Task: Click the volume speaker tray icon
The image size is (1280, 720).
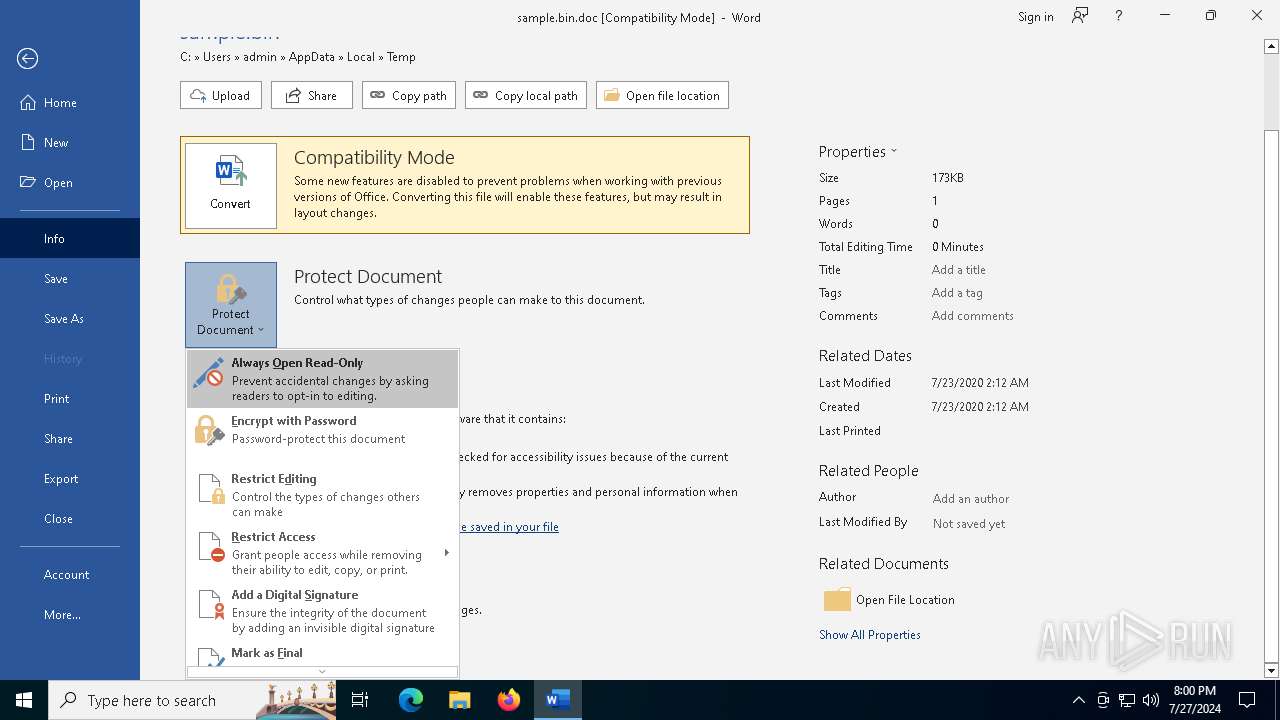Action: pos(1151,700)
